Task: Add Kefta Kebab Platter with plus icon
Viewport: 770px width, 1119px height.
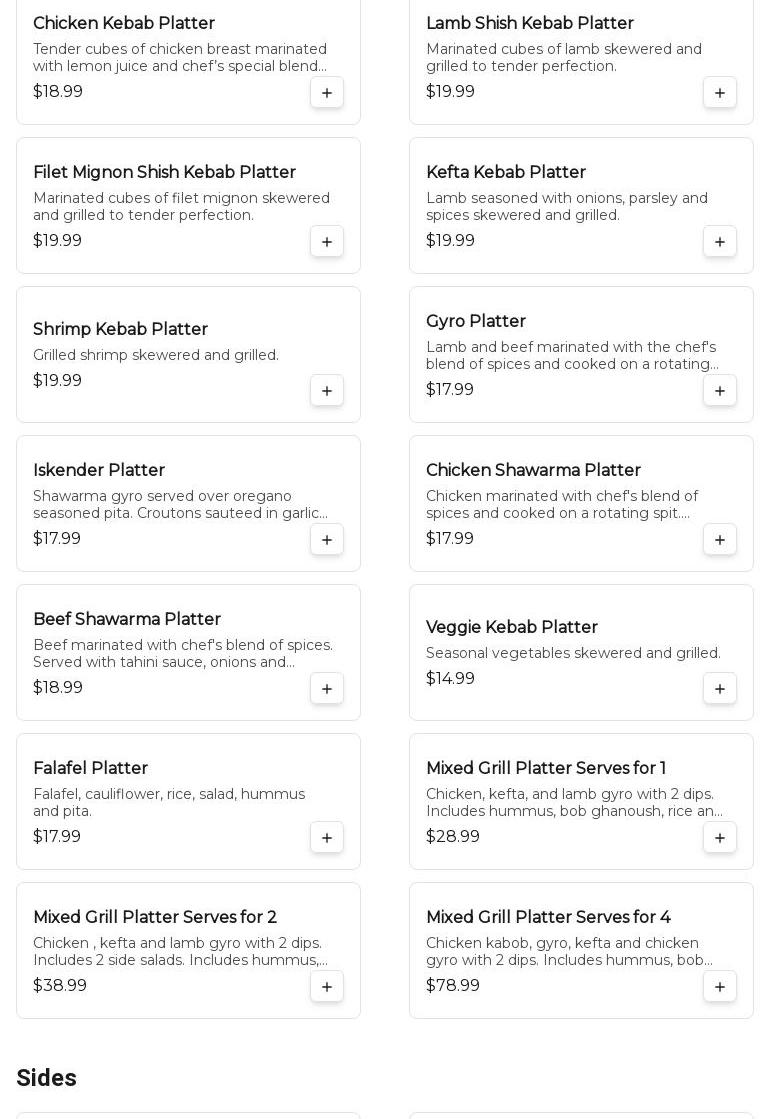Action: [x=720, y=242]
